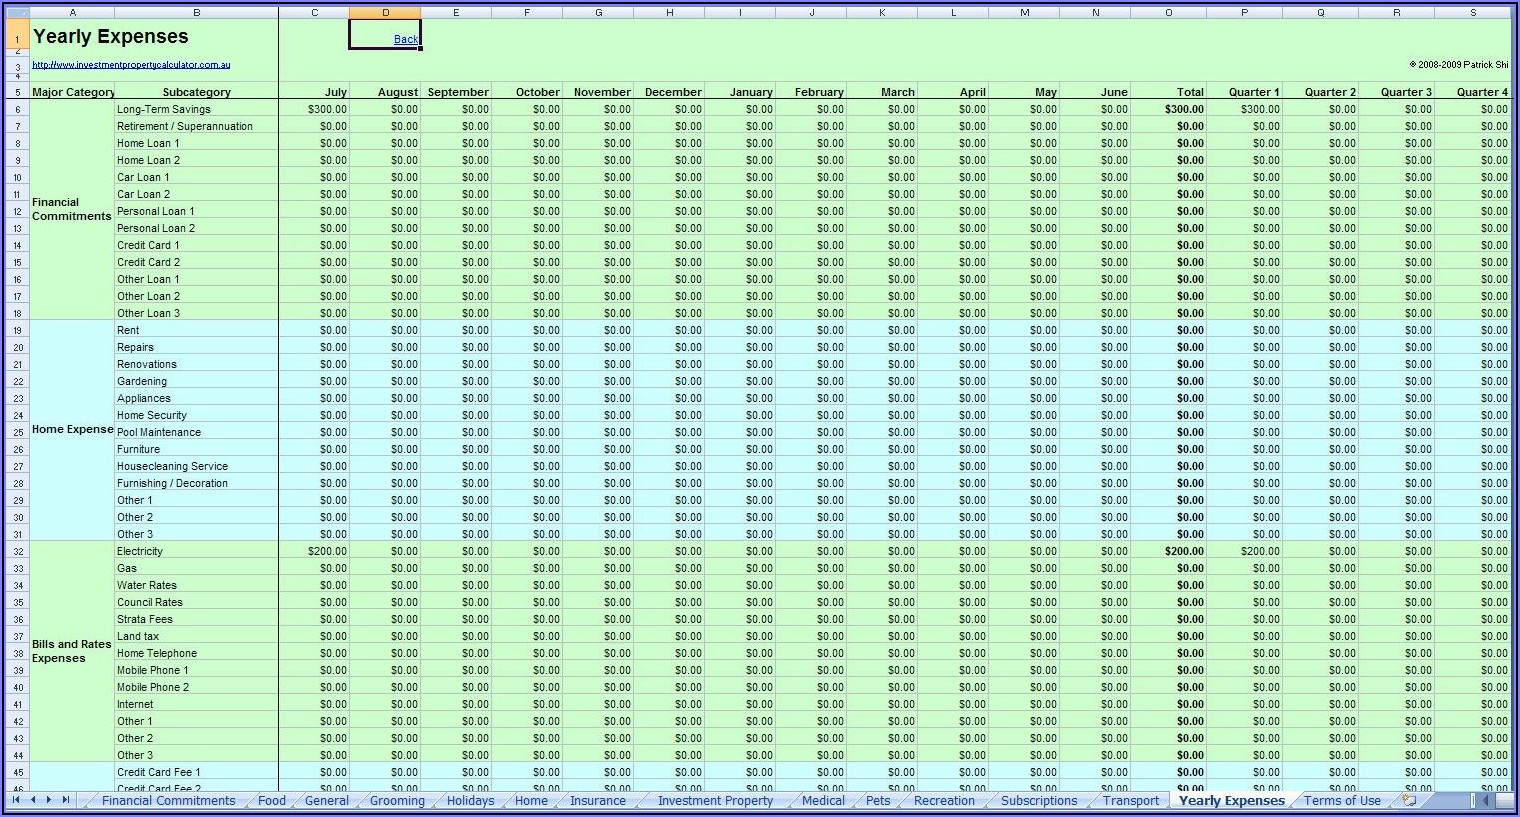Click the Home Expense category cell
The height and width of the screenshot is (817, 1520).
tap(72, 430)
